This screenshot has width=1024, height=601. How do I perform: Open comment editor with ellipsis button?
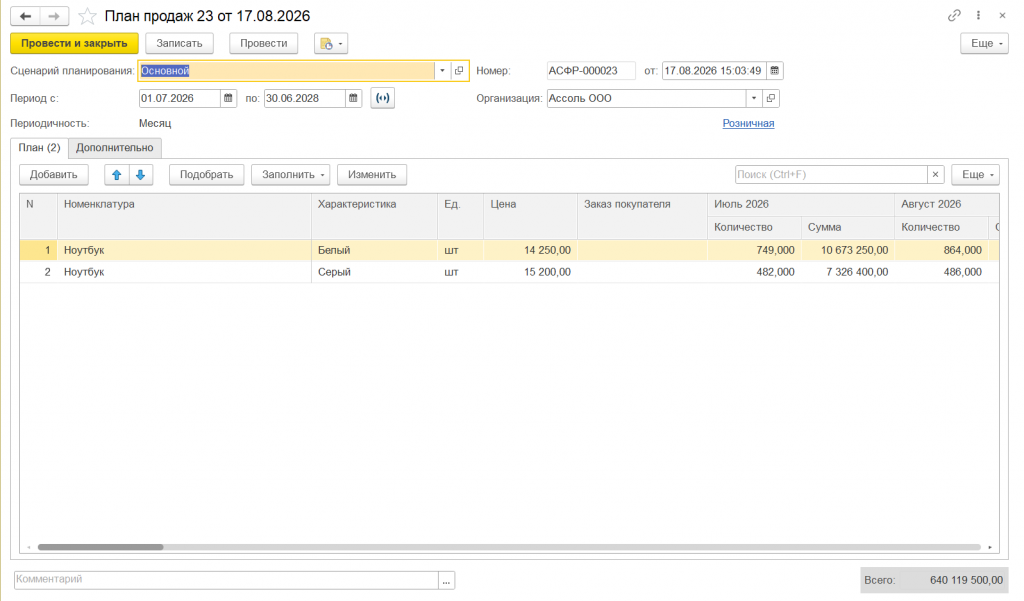pos(446,580)
